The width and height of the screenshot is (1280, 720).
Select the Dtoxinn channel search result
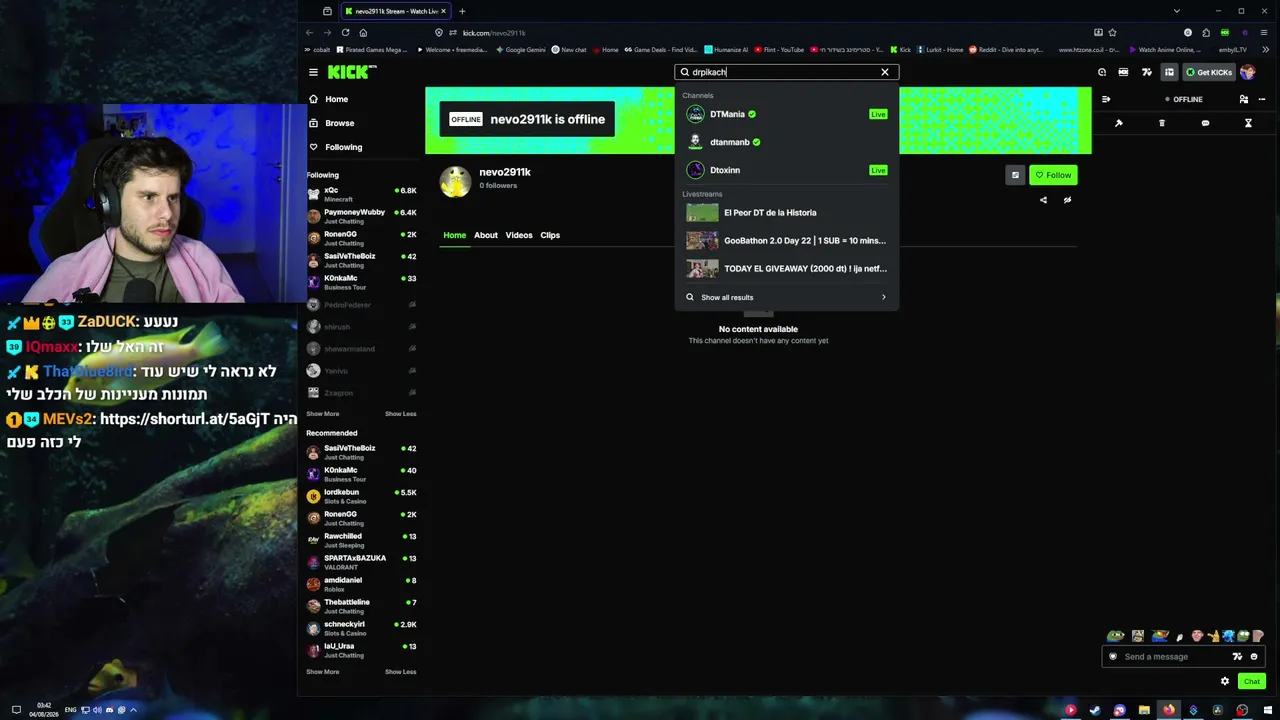[x=786, y=170]
